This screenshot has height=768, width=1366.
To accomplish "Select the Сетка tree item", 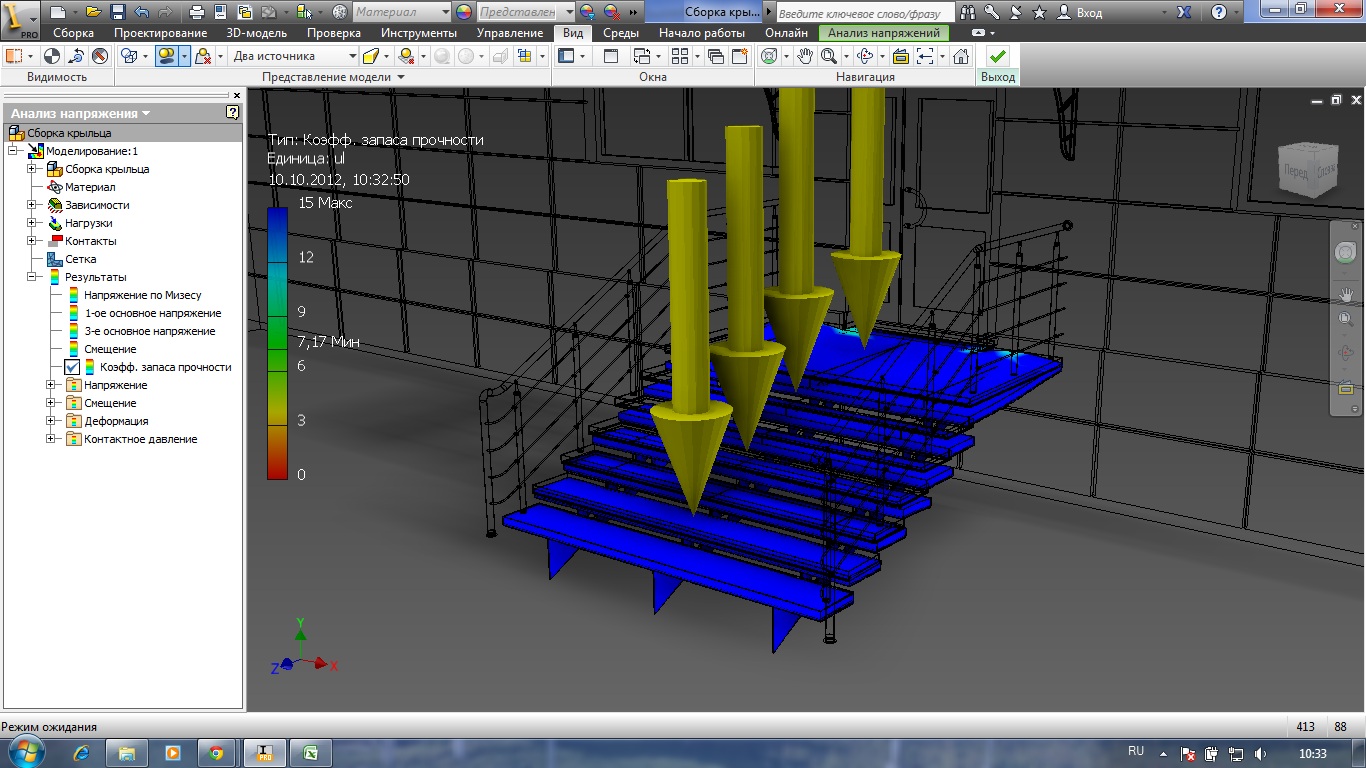I will (80, 259).
